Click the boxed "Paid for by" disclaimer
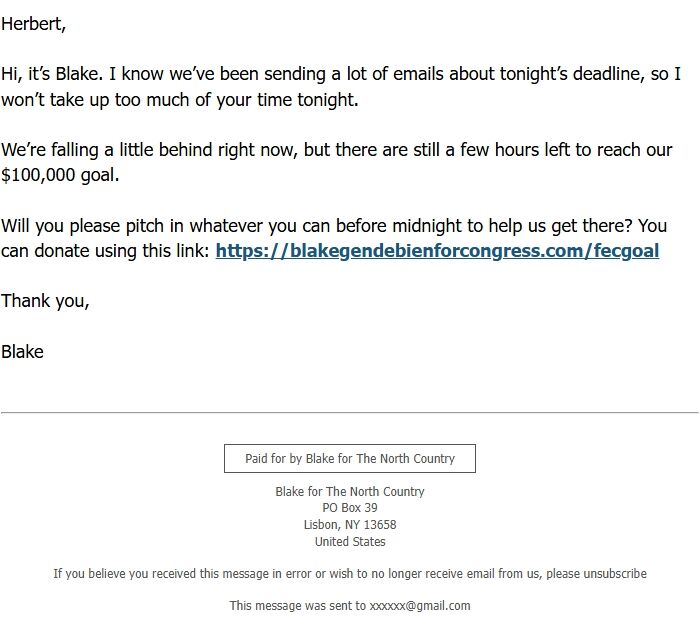This screenshot has height=625, width=700. coord(350,459)
